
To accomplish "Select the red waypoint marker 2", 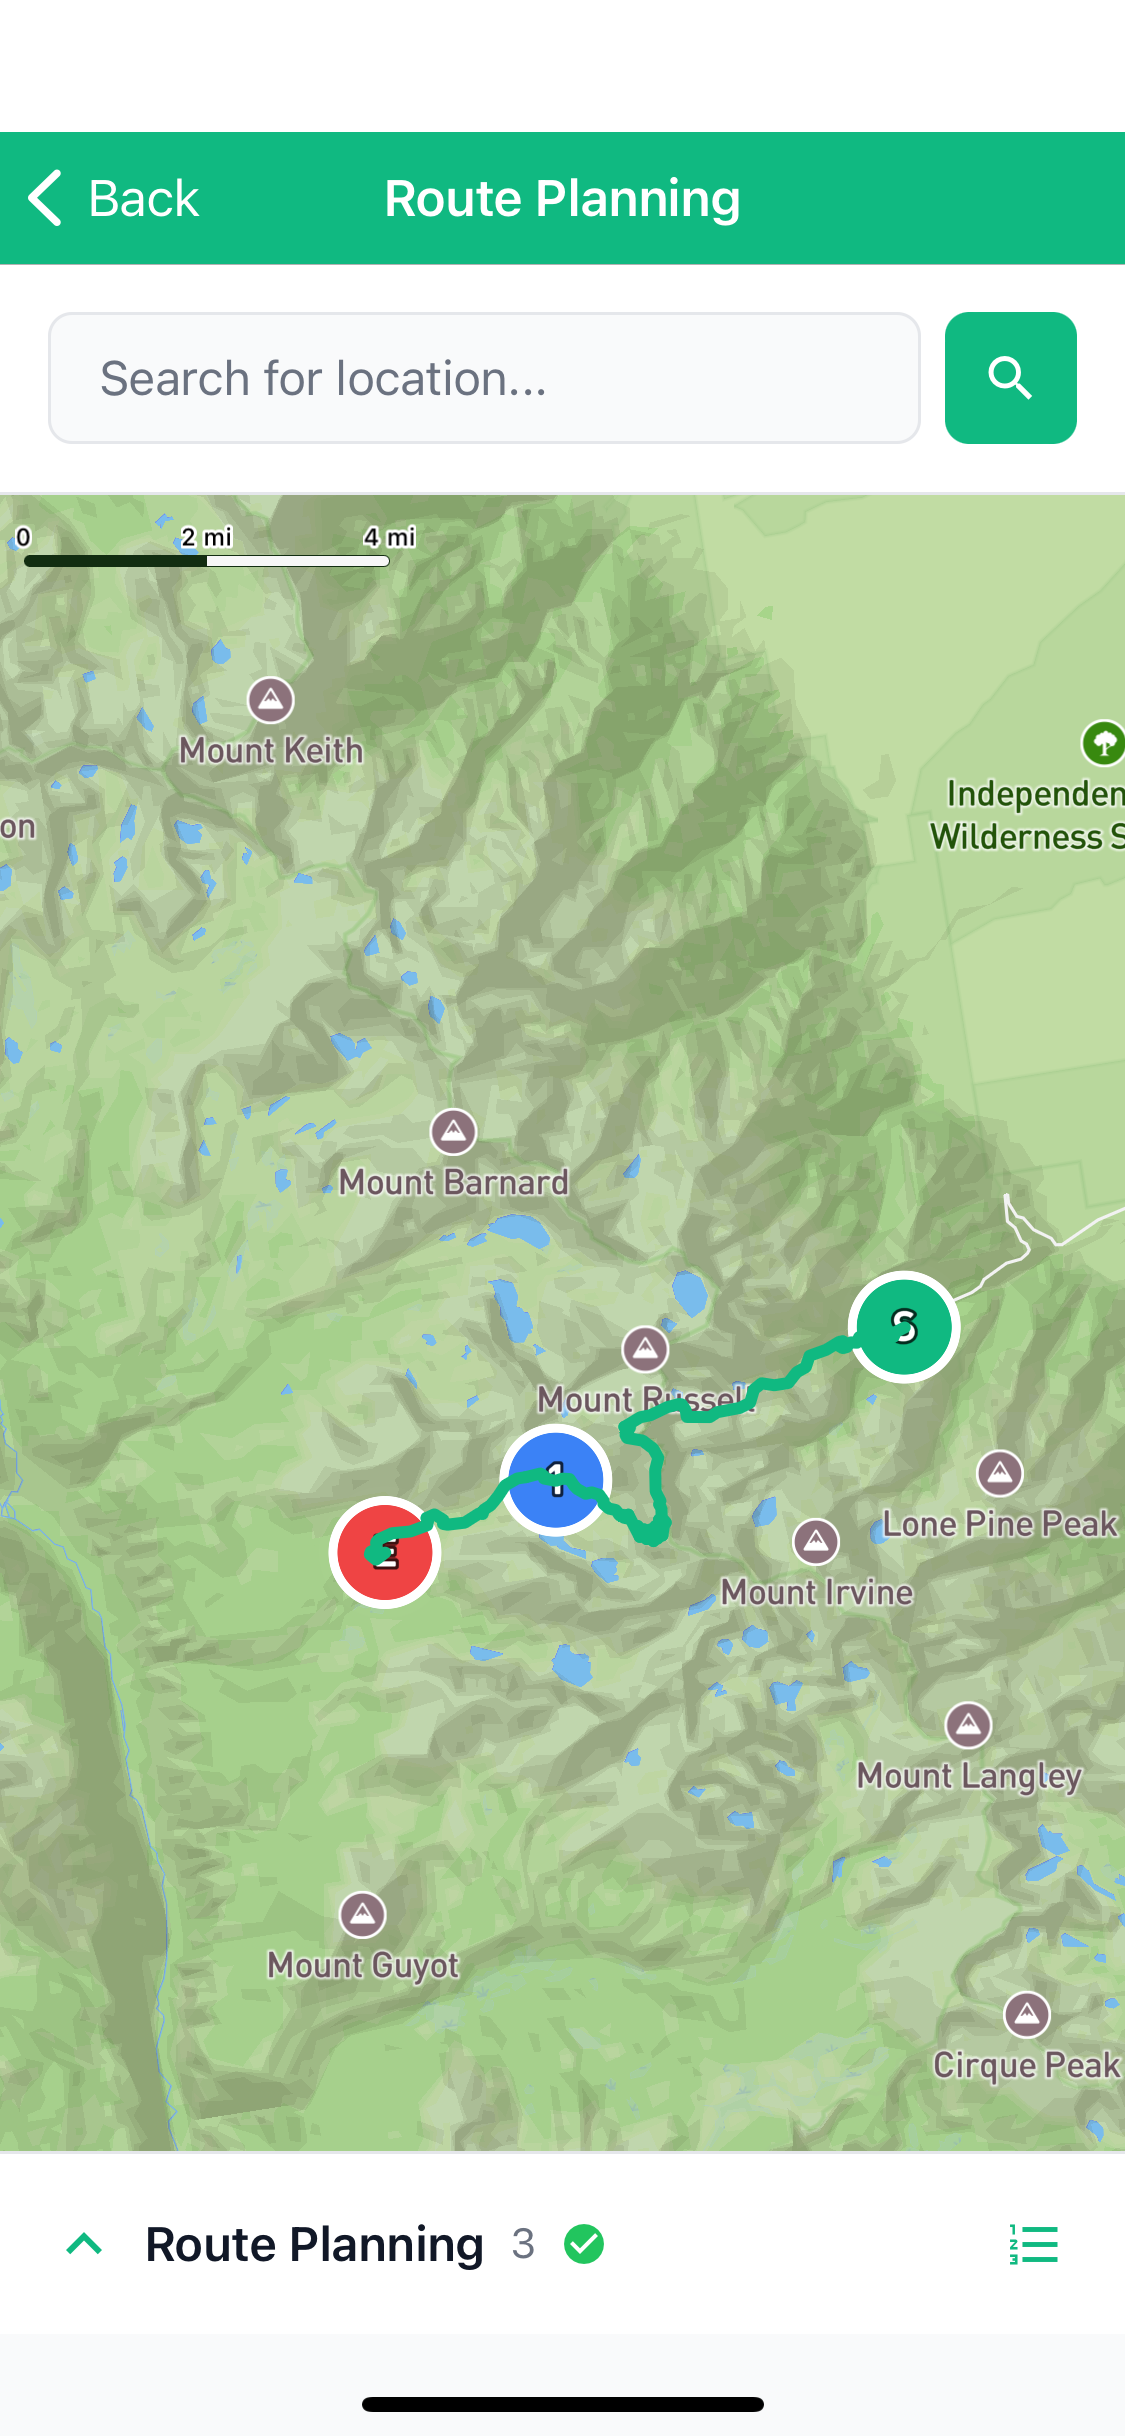I will [x=385, y=1552].
